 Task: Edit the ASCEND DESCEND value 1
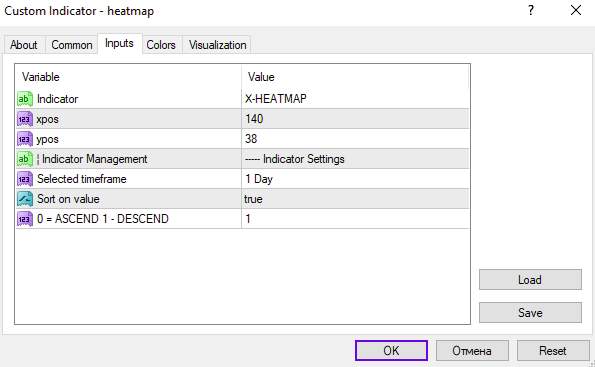click(x=355, y=219)
